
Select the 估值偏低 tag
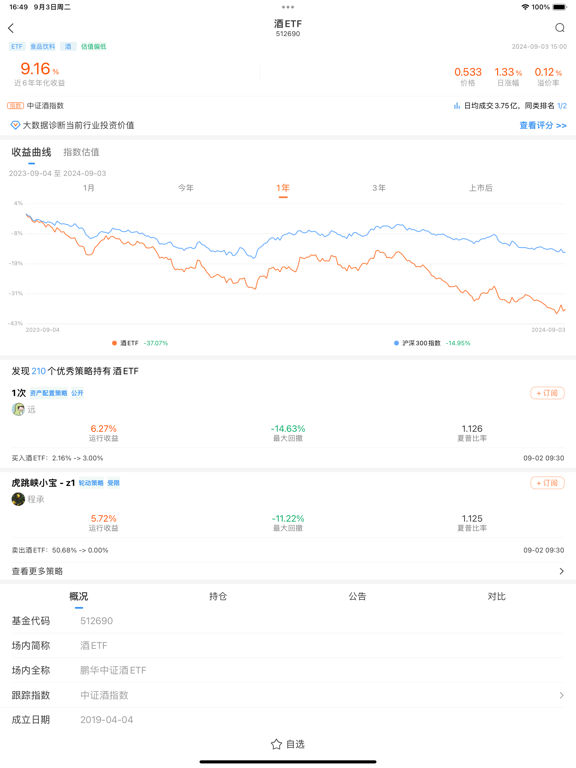pos(94,47)
